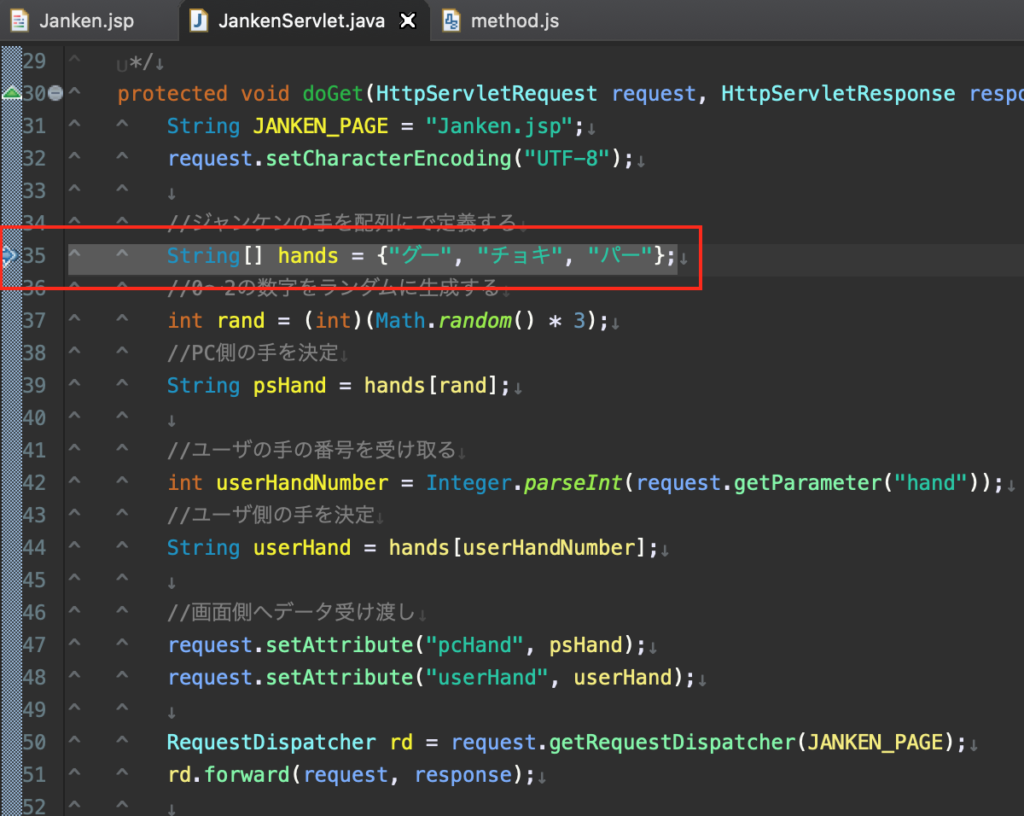
Task: Click userHand declaration on line 44
Action: pos(302,548)
